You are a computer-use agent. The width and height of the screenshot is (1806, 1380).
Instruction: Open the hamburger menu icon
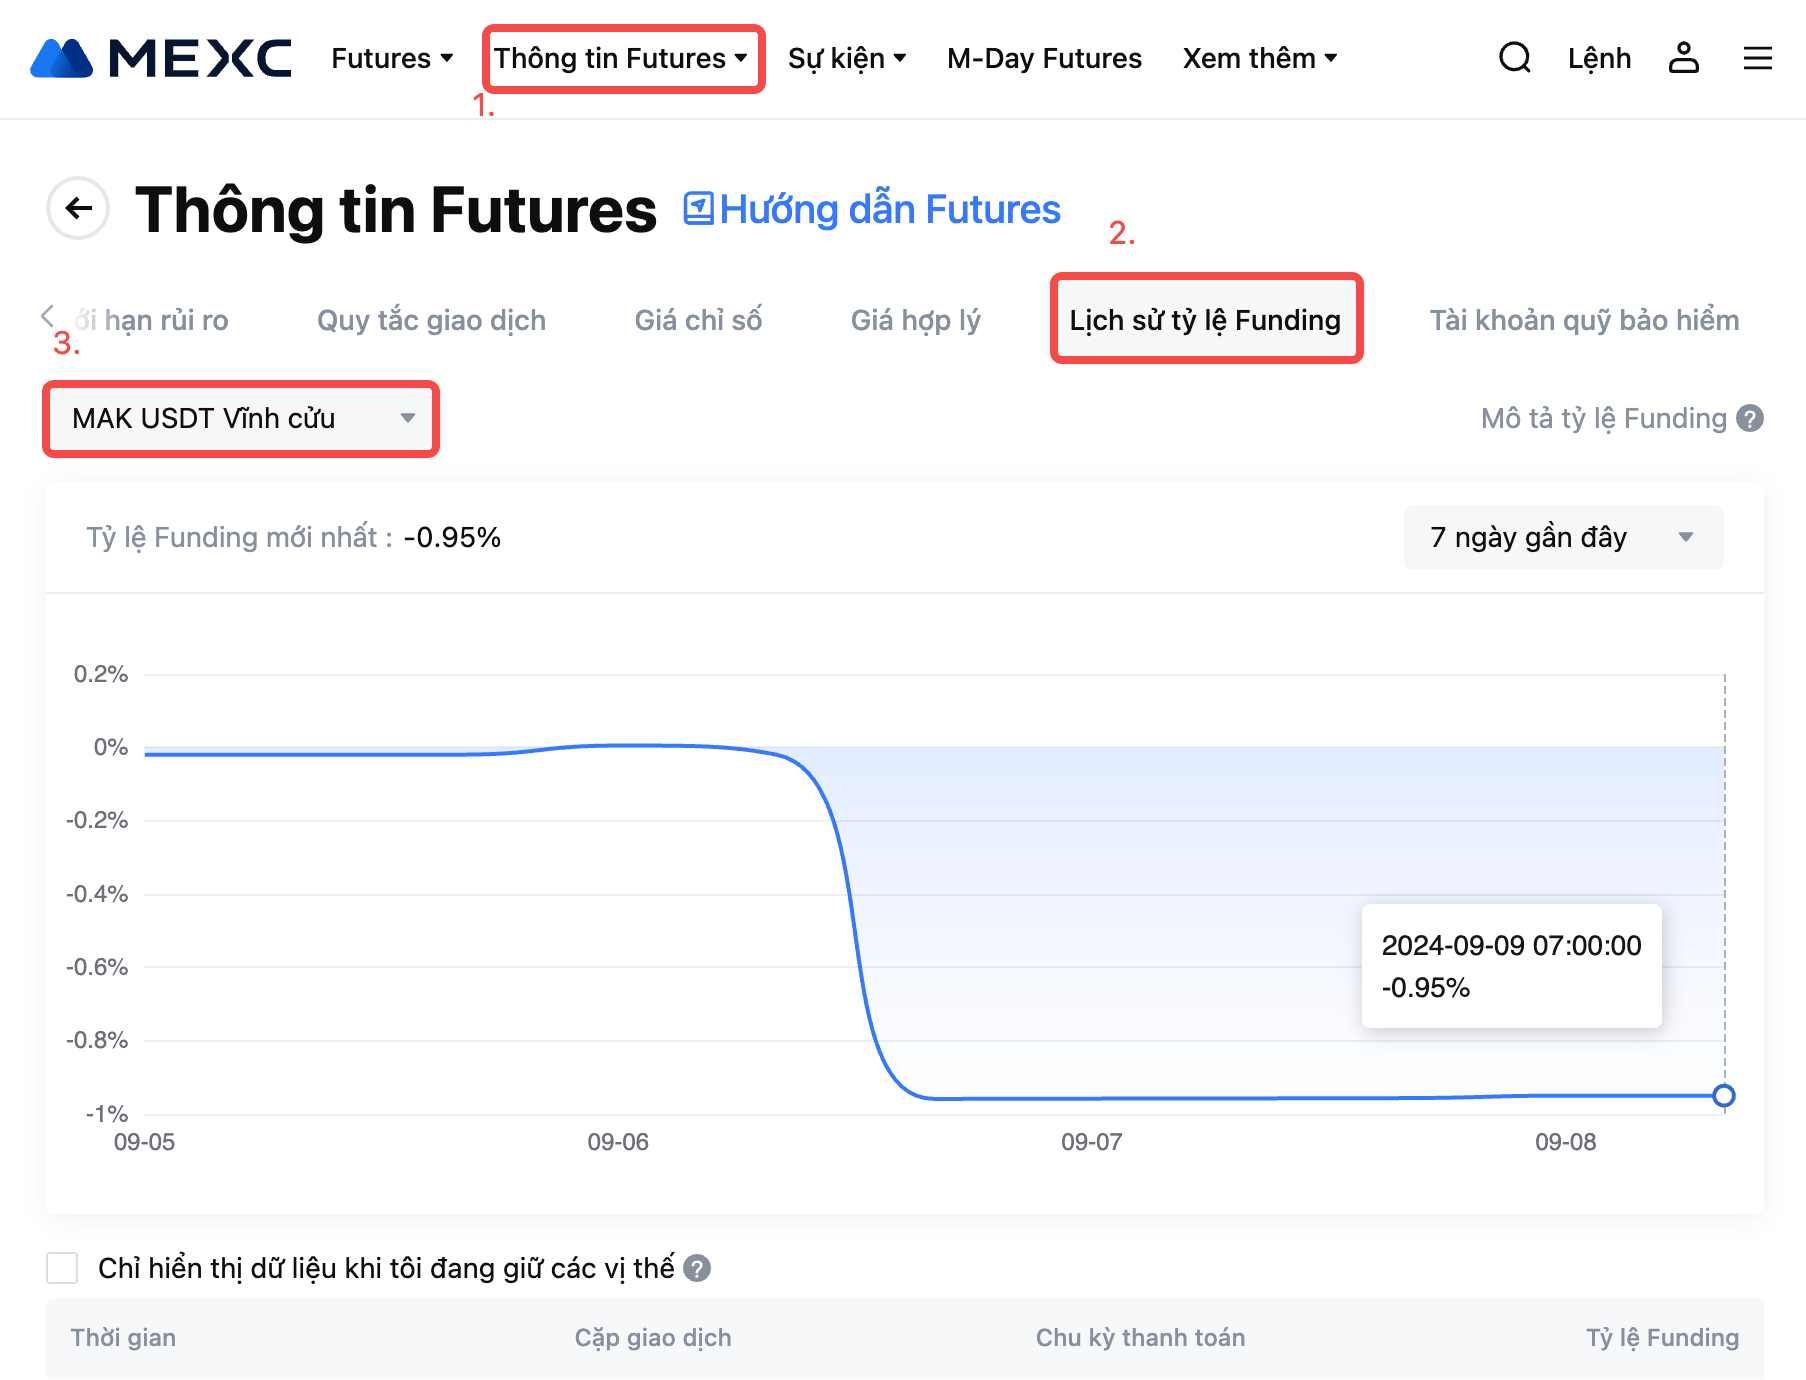pos(1757,58)
